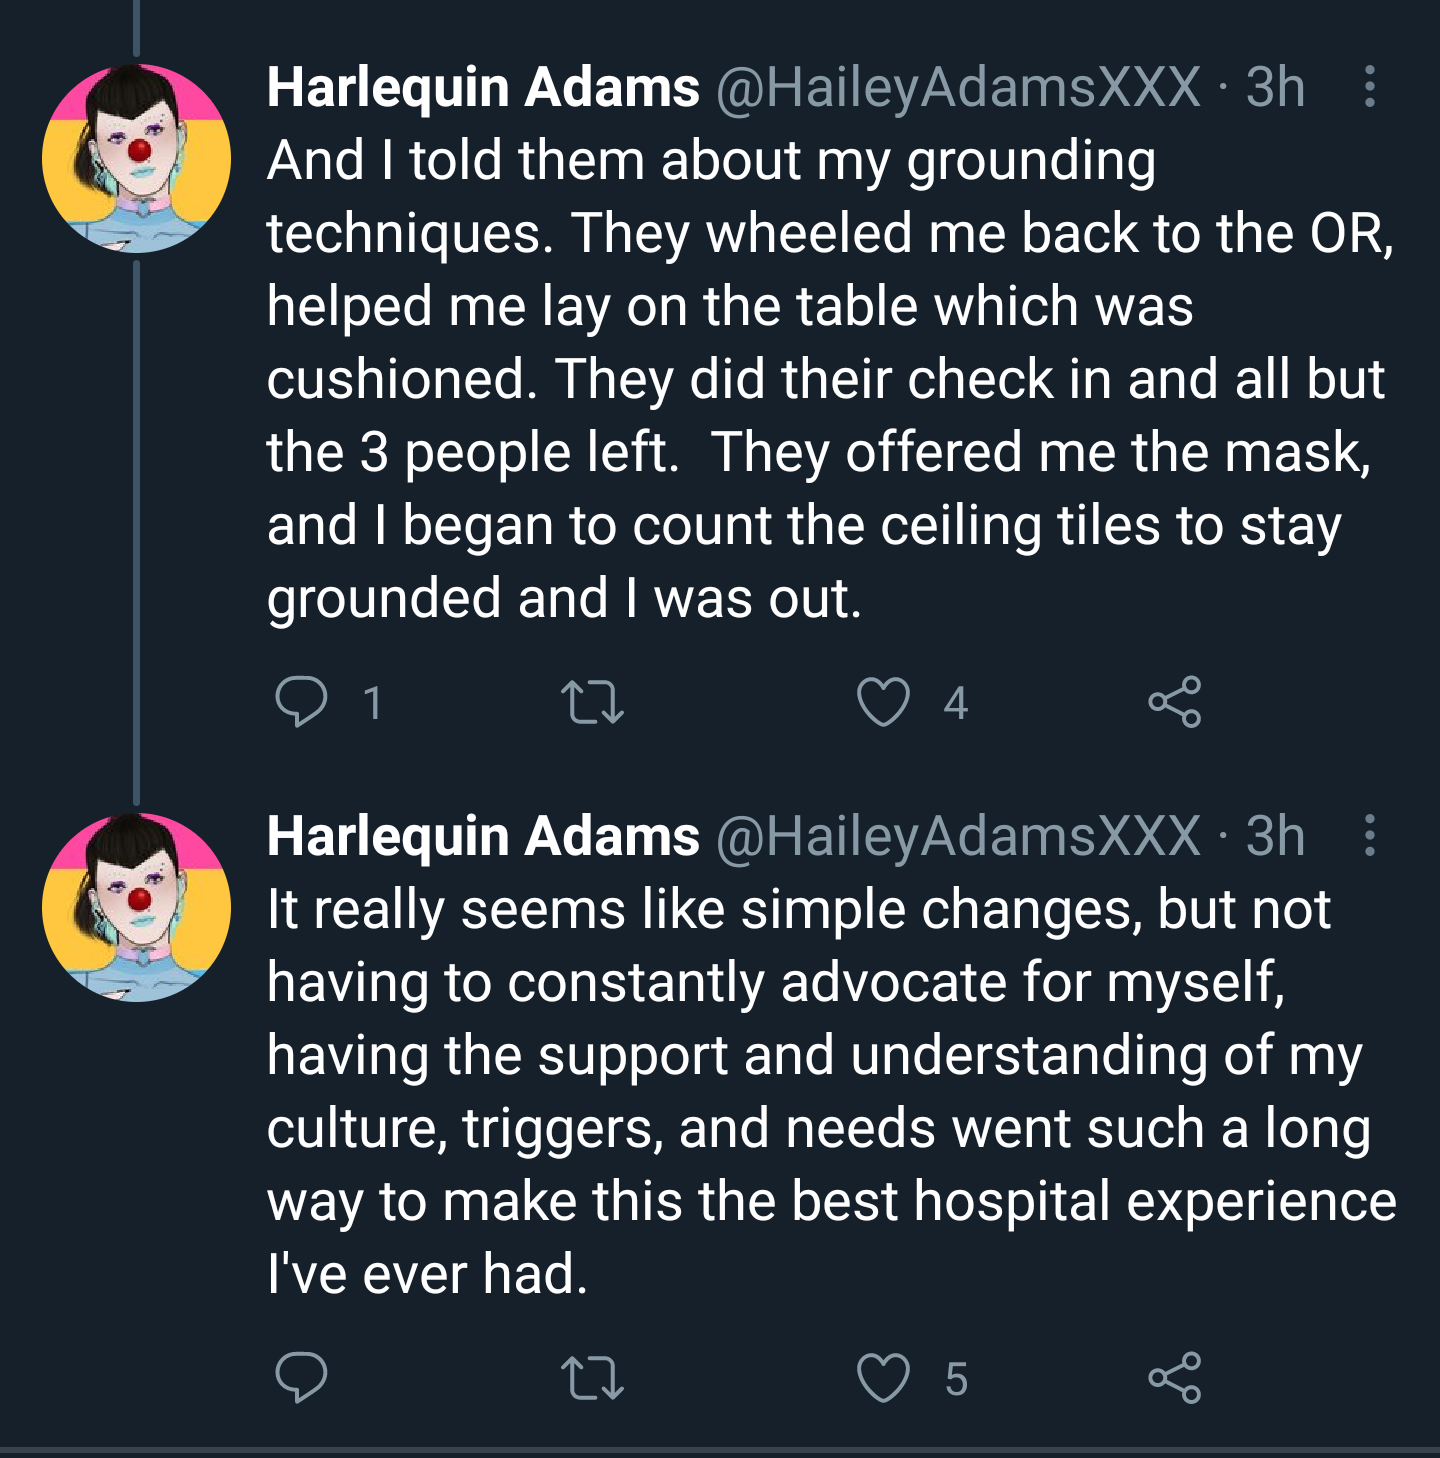
Task: Retweet the best hospital experience tweet
Action: tap(592, 1378)
